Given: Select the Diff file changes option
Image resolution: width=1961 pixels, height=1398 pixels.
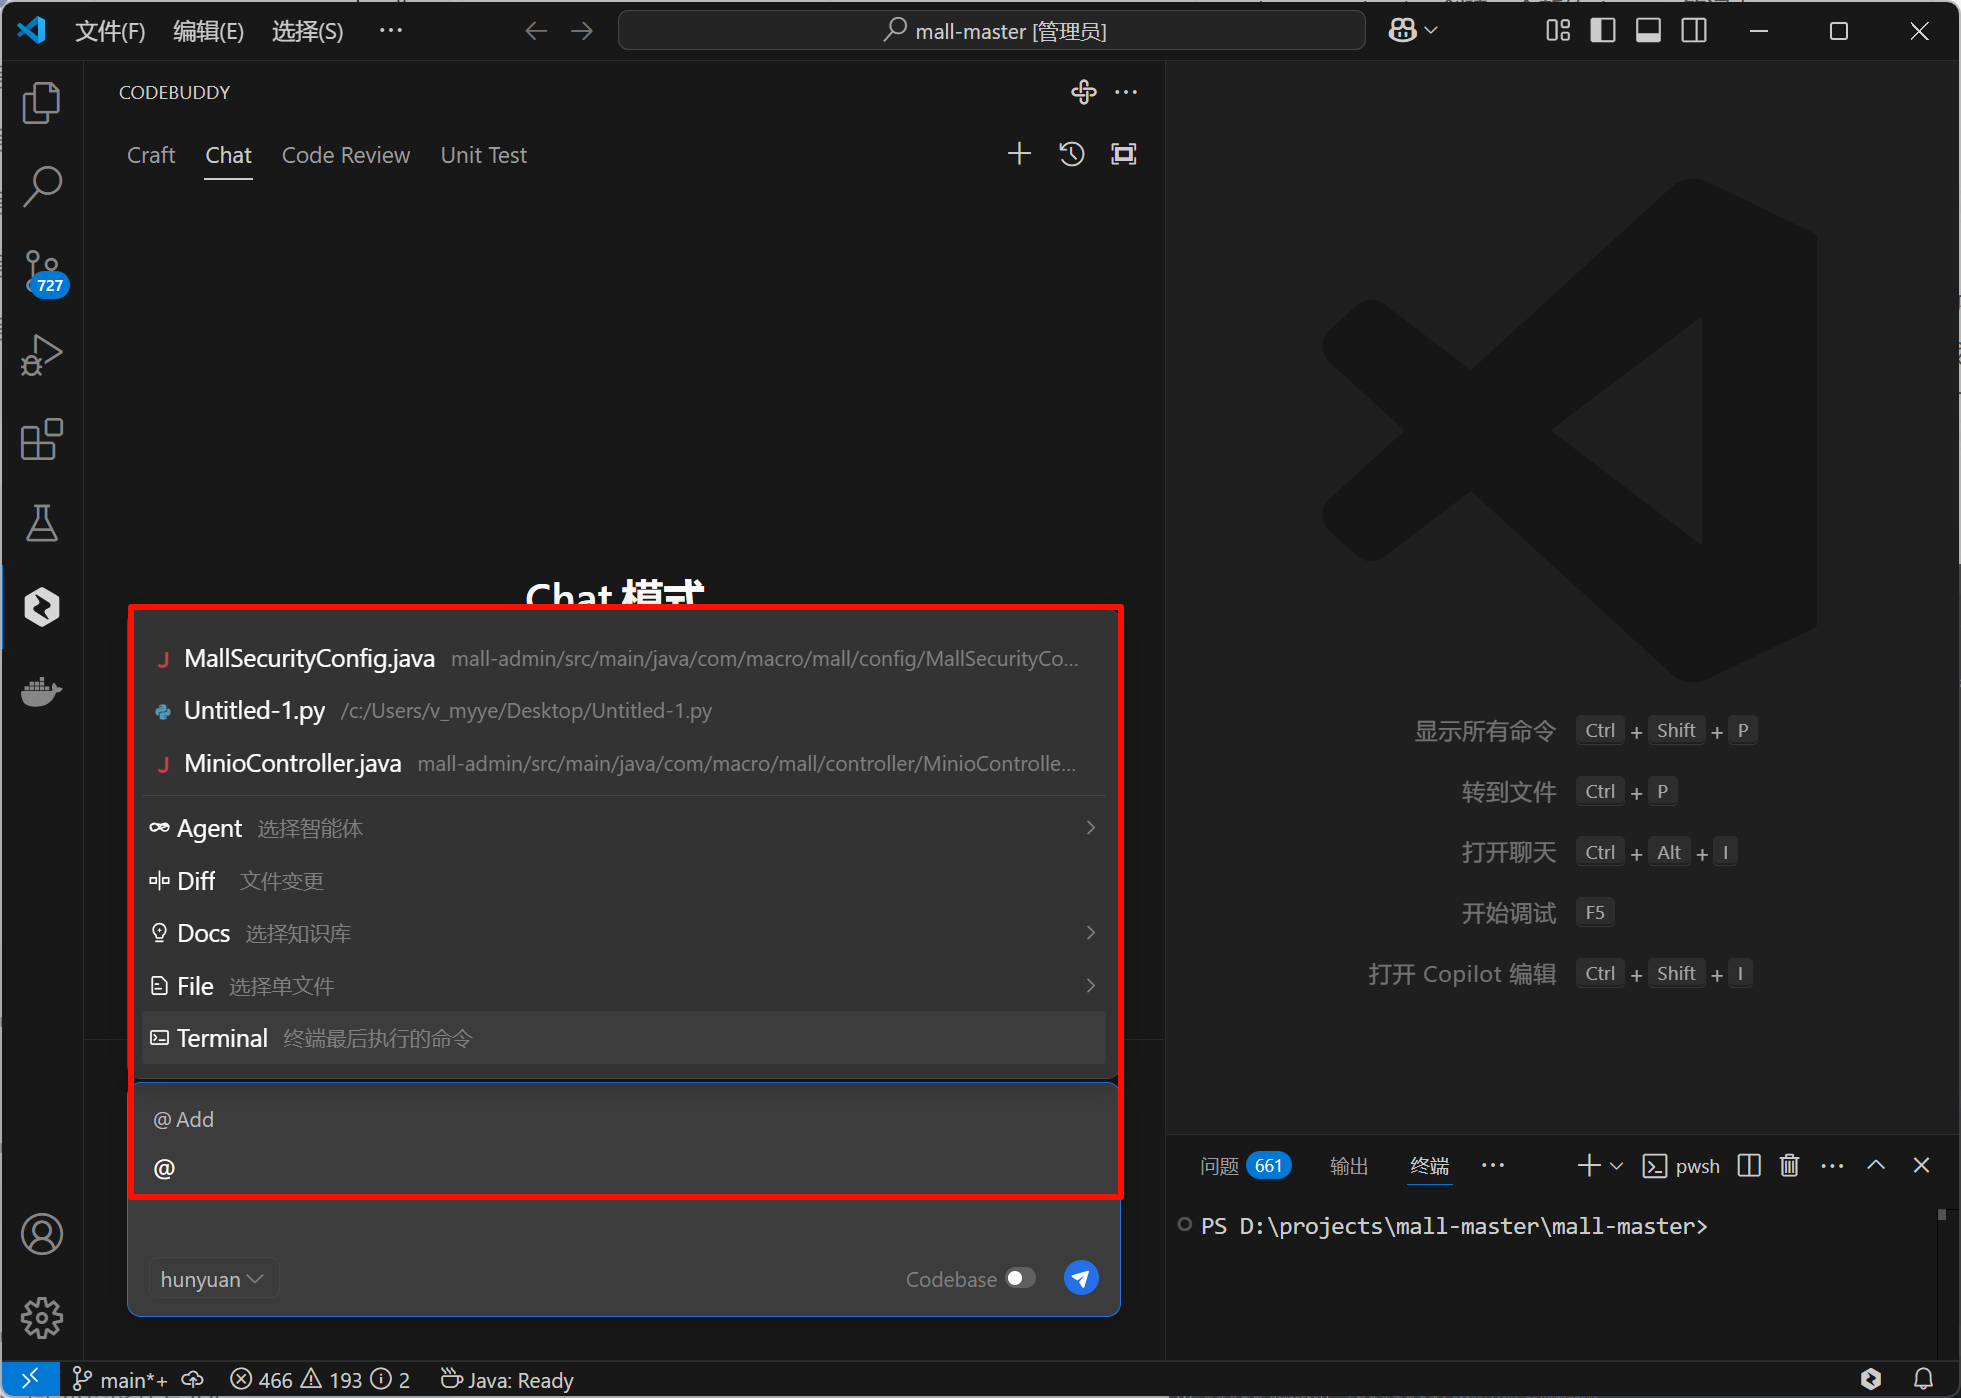Looking at the screenshot, I should point(624,881).
